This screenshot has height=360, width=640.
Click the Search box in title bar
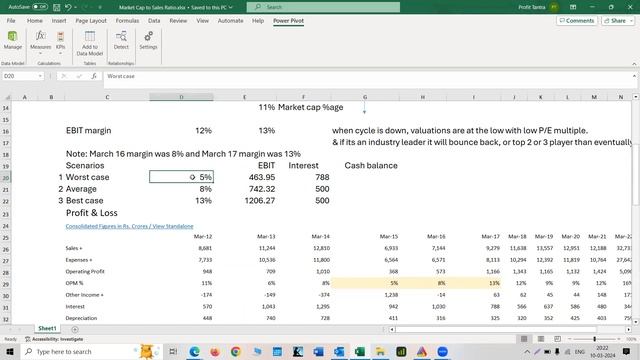click(x=323, y=7)
